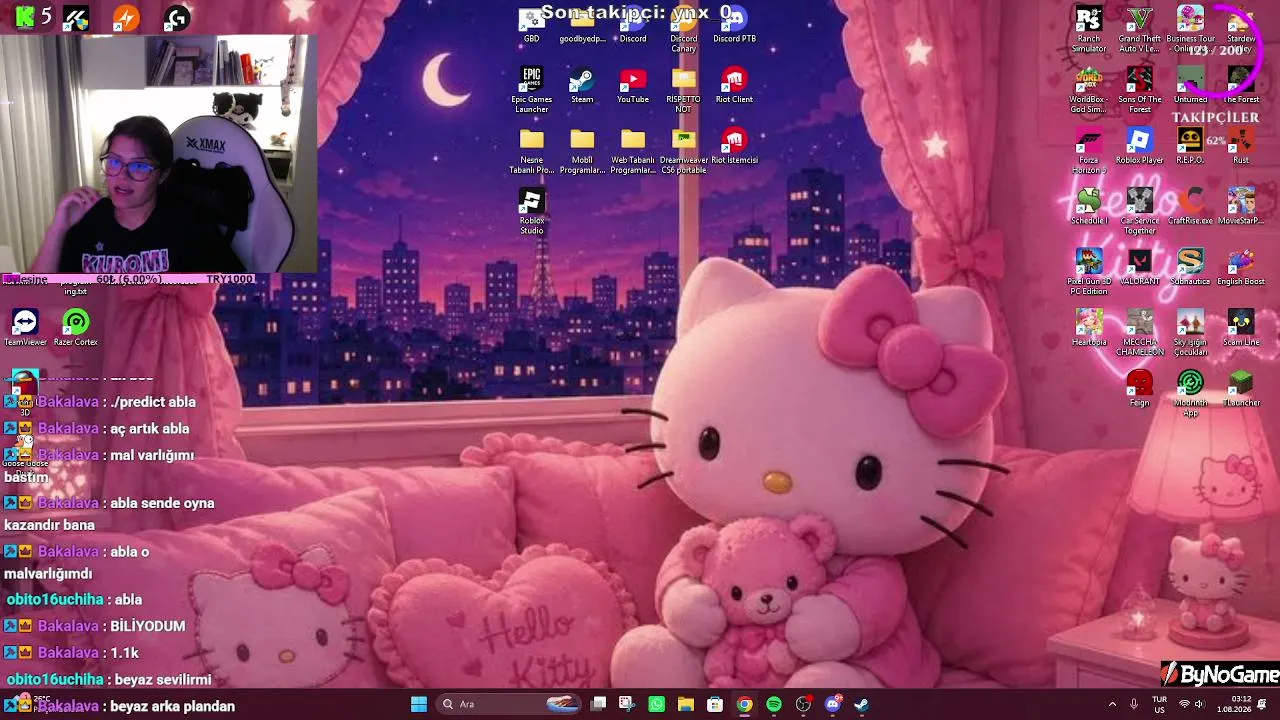Open File Explorer from the taskbar
Image resolution: width=1280 pixels, height=720 pixels.
click(686, 704)
